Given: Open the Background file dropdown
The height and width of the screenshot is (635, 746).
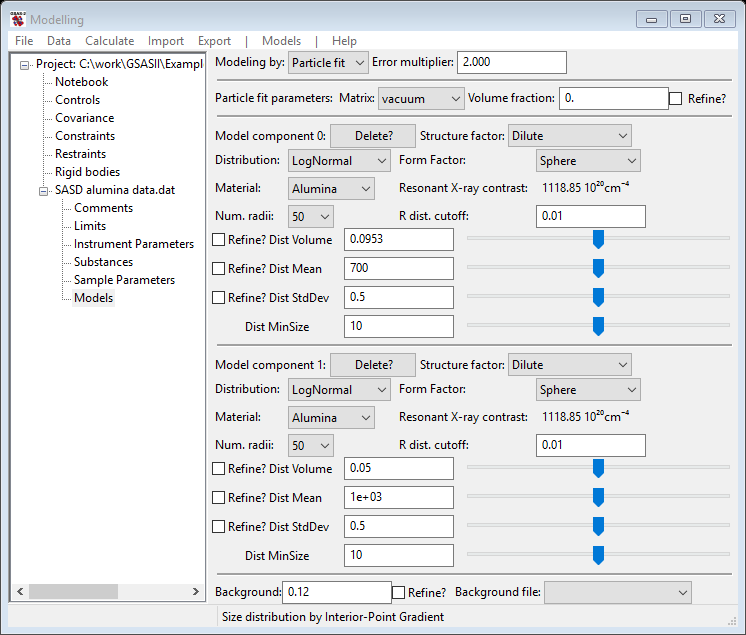Looking at the screenshot, I should coord(618,593).
